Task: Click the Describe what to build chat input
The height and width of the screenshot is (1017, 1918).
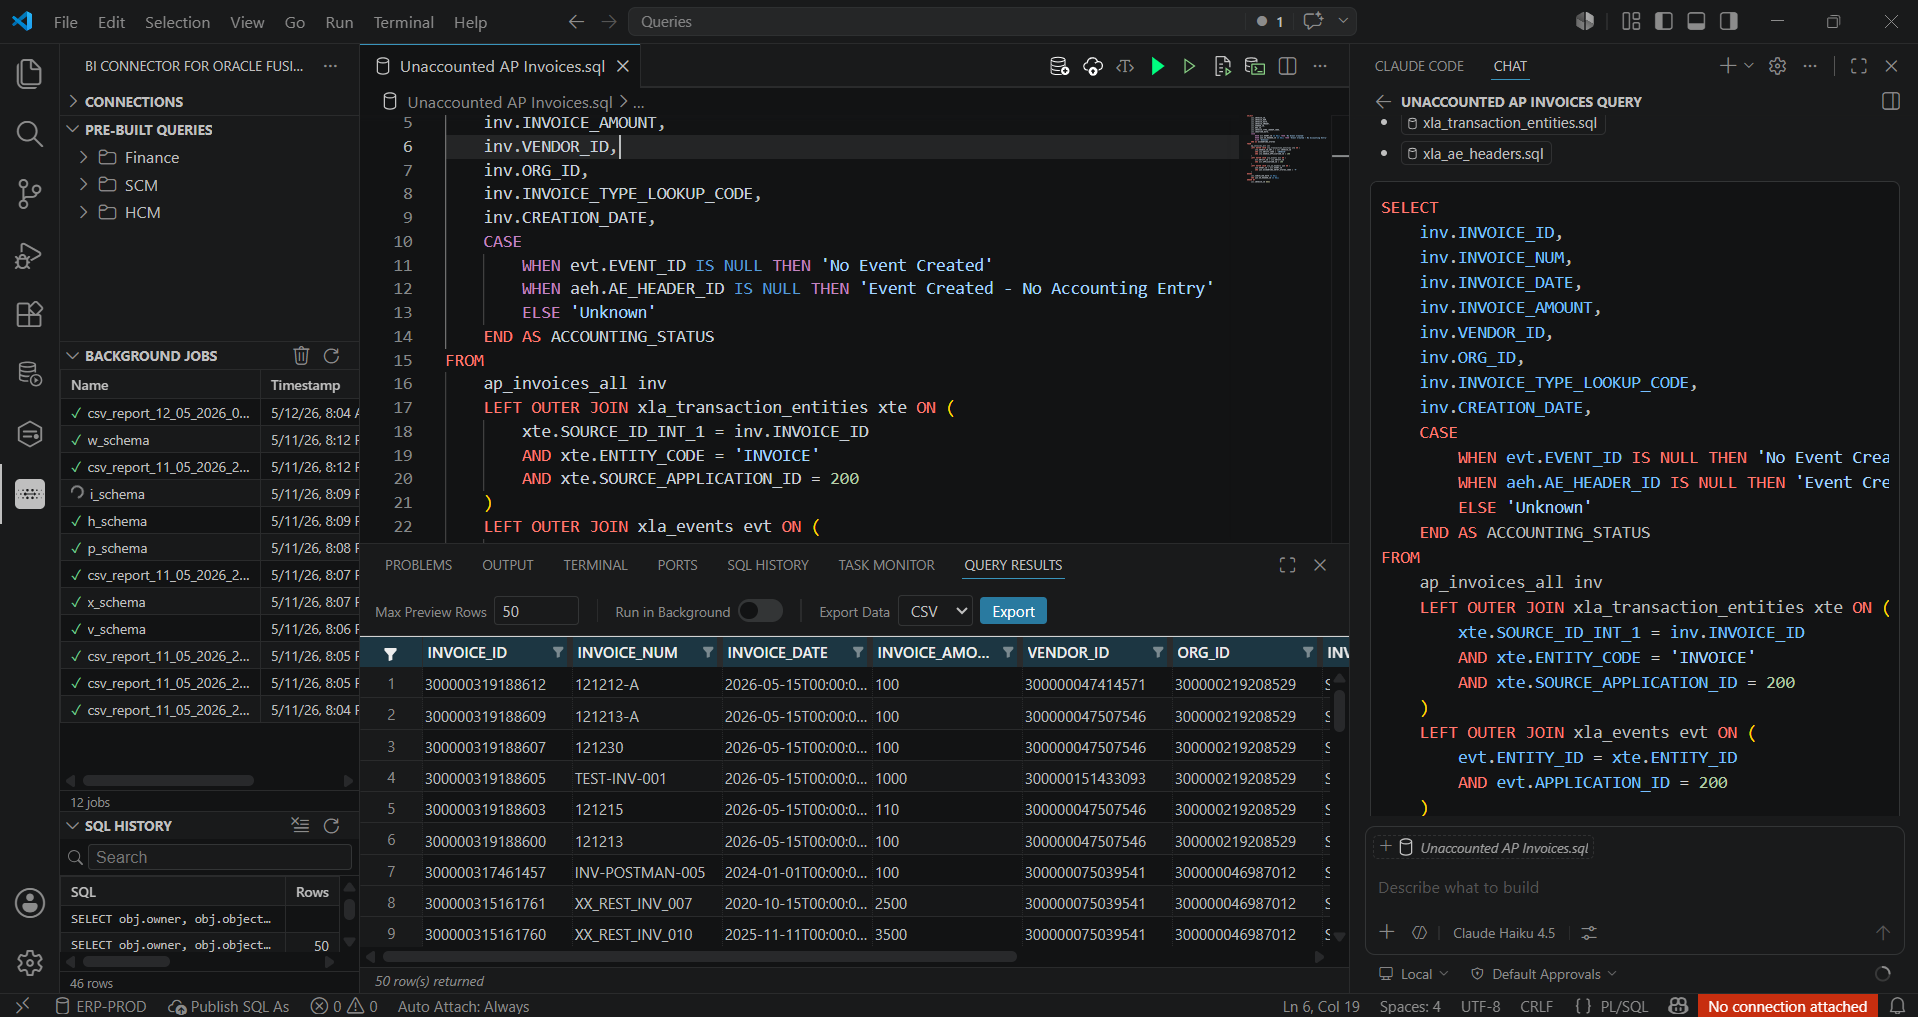Action: click(x=1634, y=887)
